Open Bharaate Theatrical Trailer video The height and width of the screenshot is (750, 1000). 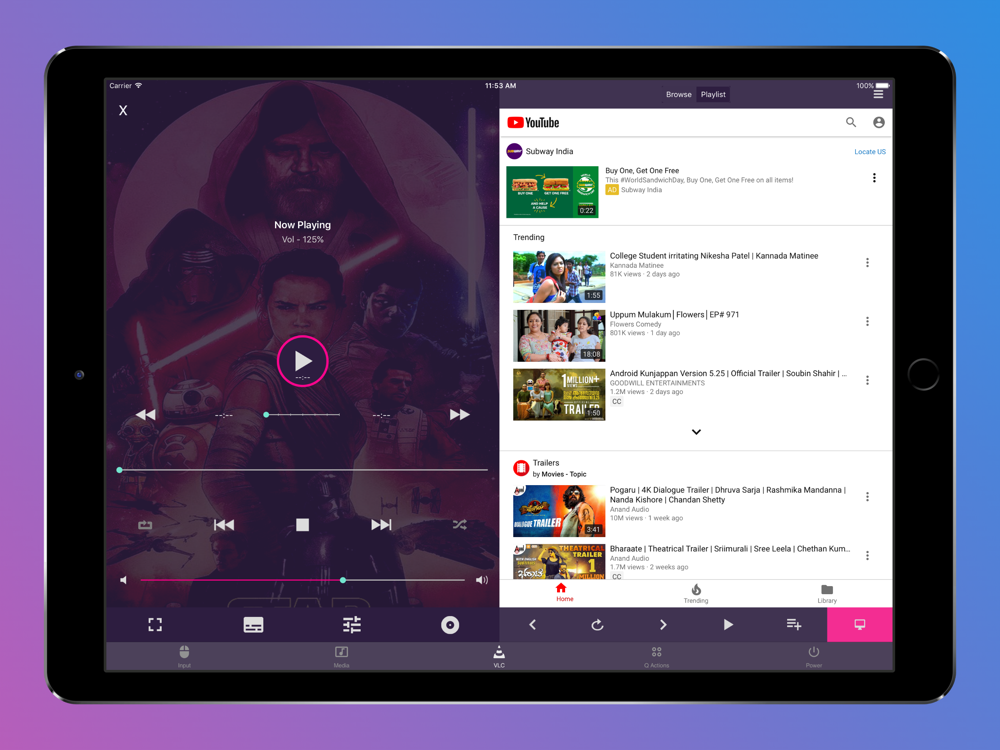pos(730,548)
